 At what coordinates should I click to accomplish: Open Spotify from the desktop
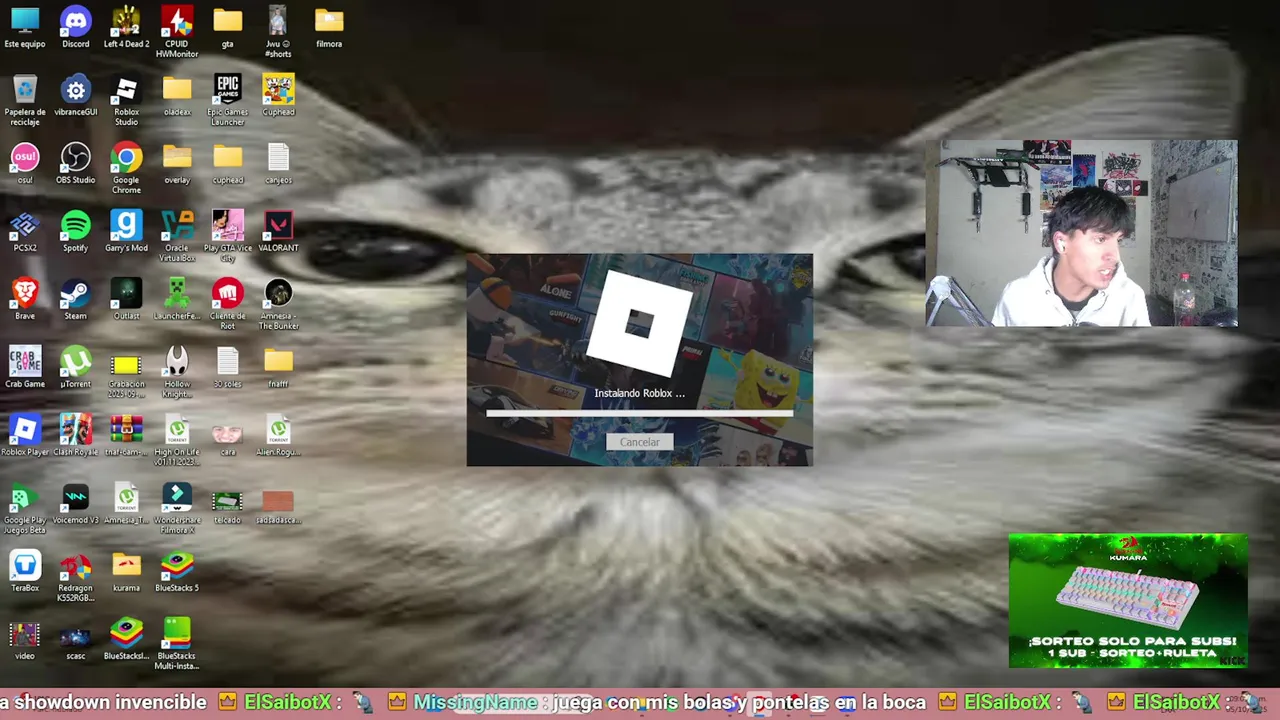(76, 232)
